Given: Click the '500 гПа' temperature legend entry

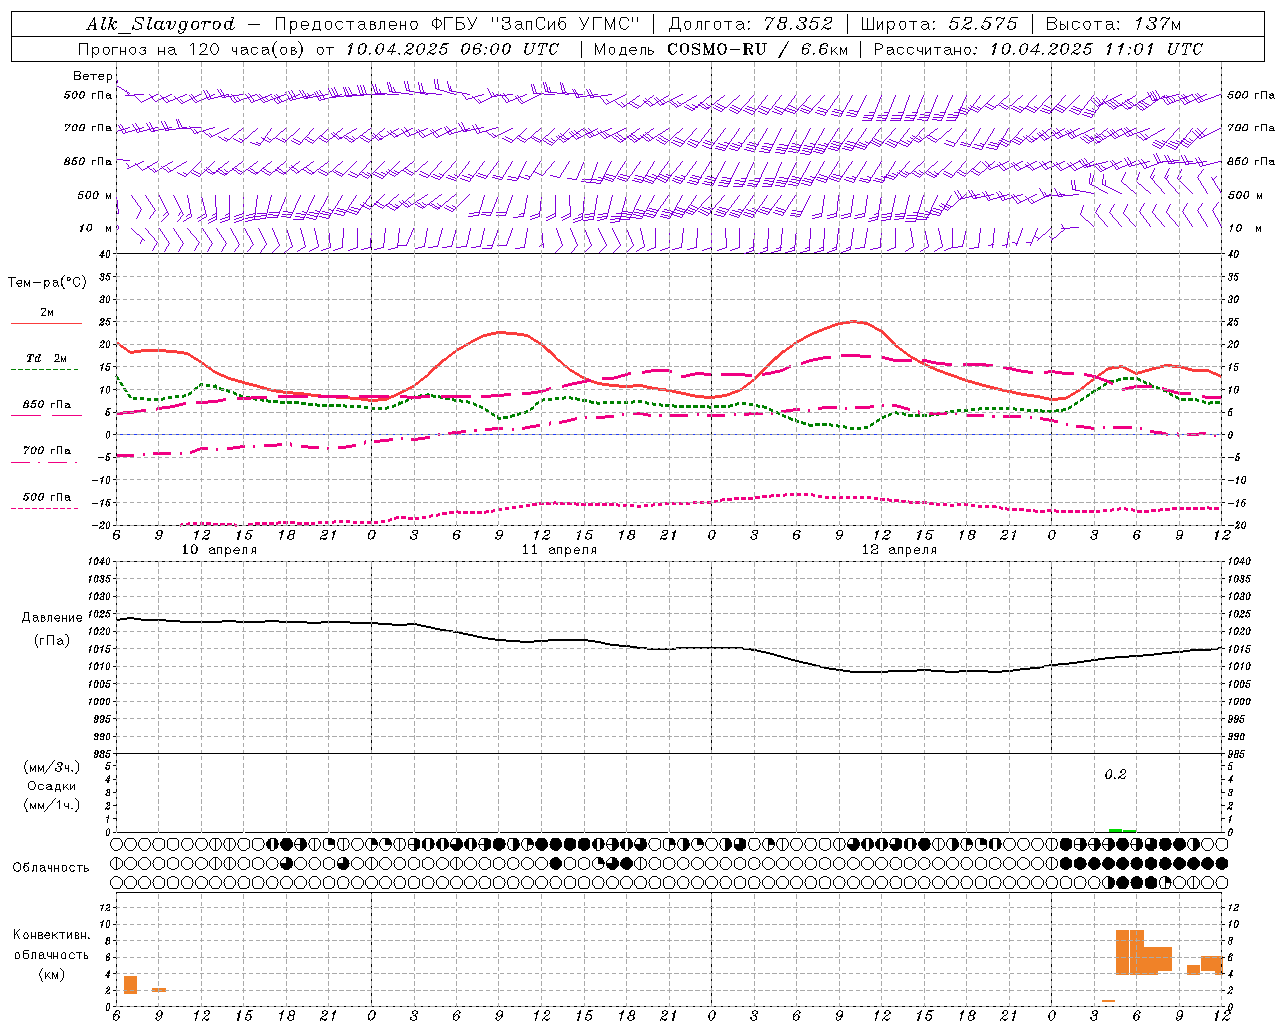Looking at the screenshot, I should [x=46, y=497].
